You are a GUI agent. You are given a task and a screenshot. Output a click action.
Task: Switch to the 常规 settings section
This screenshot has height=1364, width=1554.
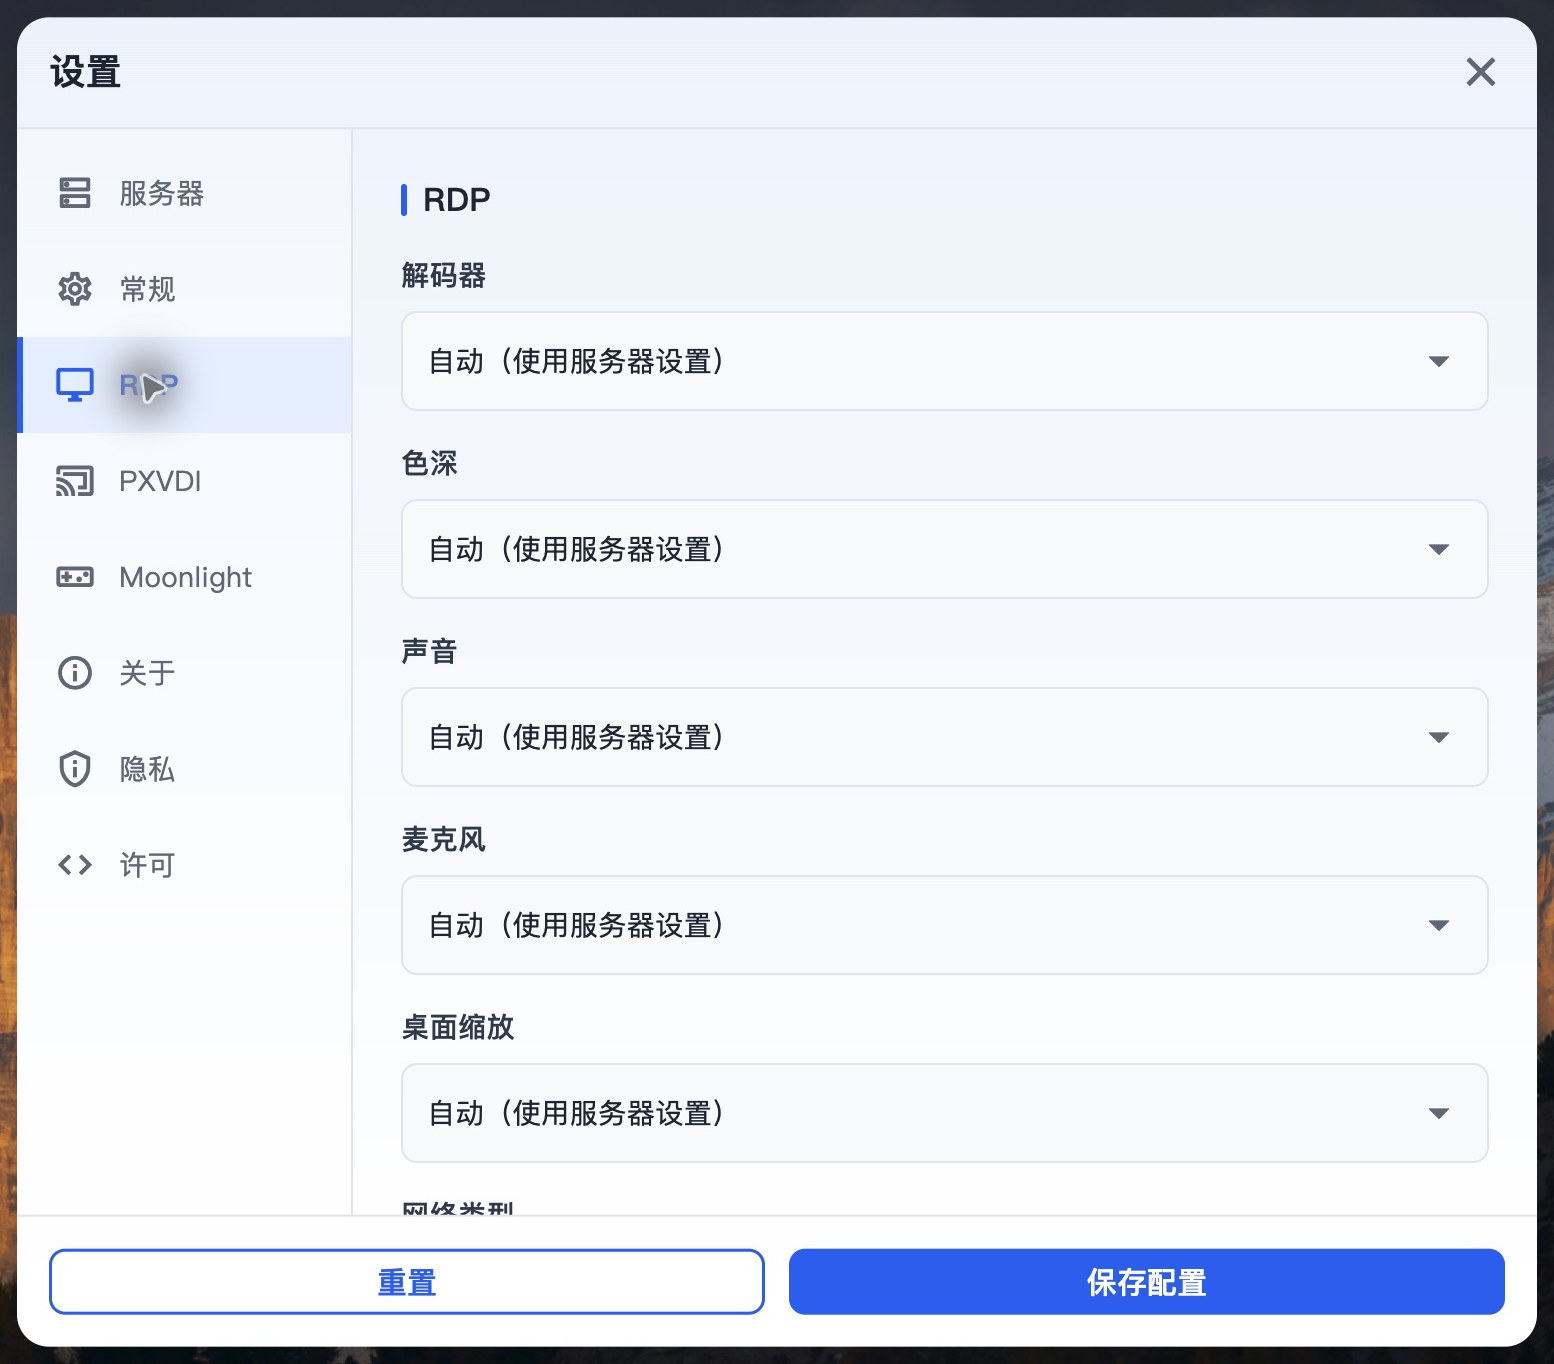(185, 289)
